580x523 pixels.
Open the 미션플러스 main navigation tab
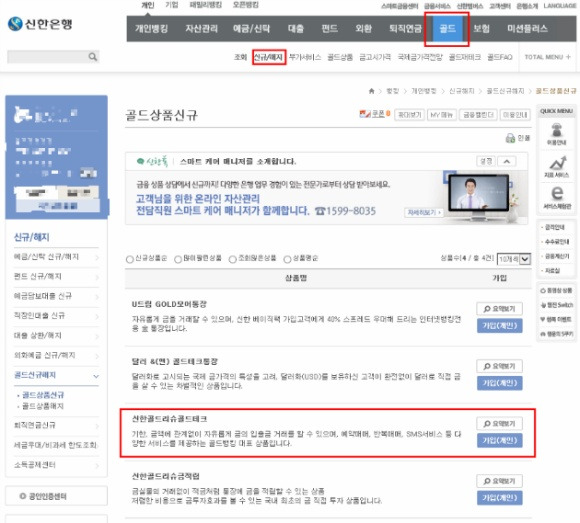pos(527,28)
